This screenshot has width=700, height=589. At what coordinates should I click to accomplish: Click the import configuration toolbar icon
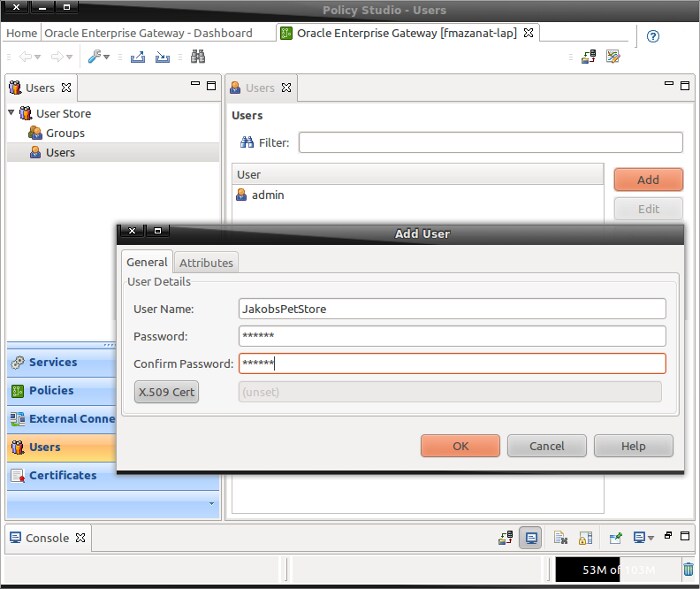coord(162,57)
